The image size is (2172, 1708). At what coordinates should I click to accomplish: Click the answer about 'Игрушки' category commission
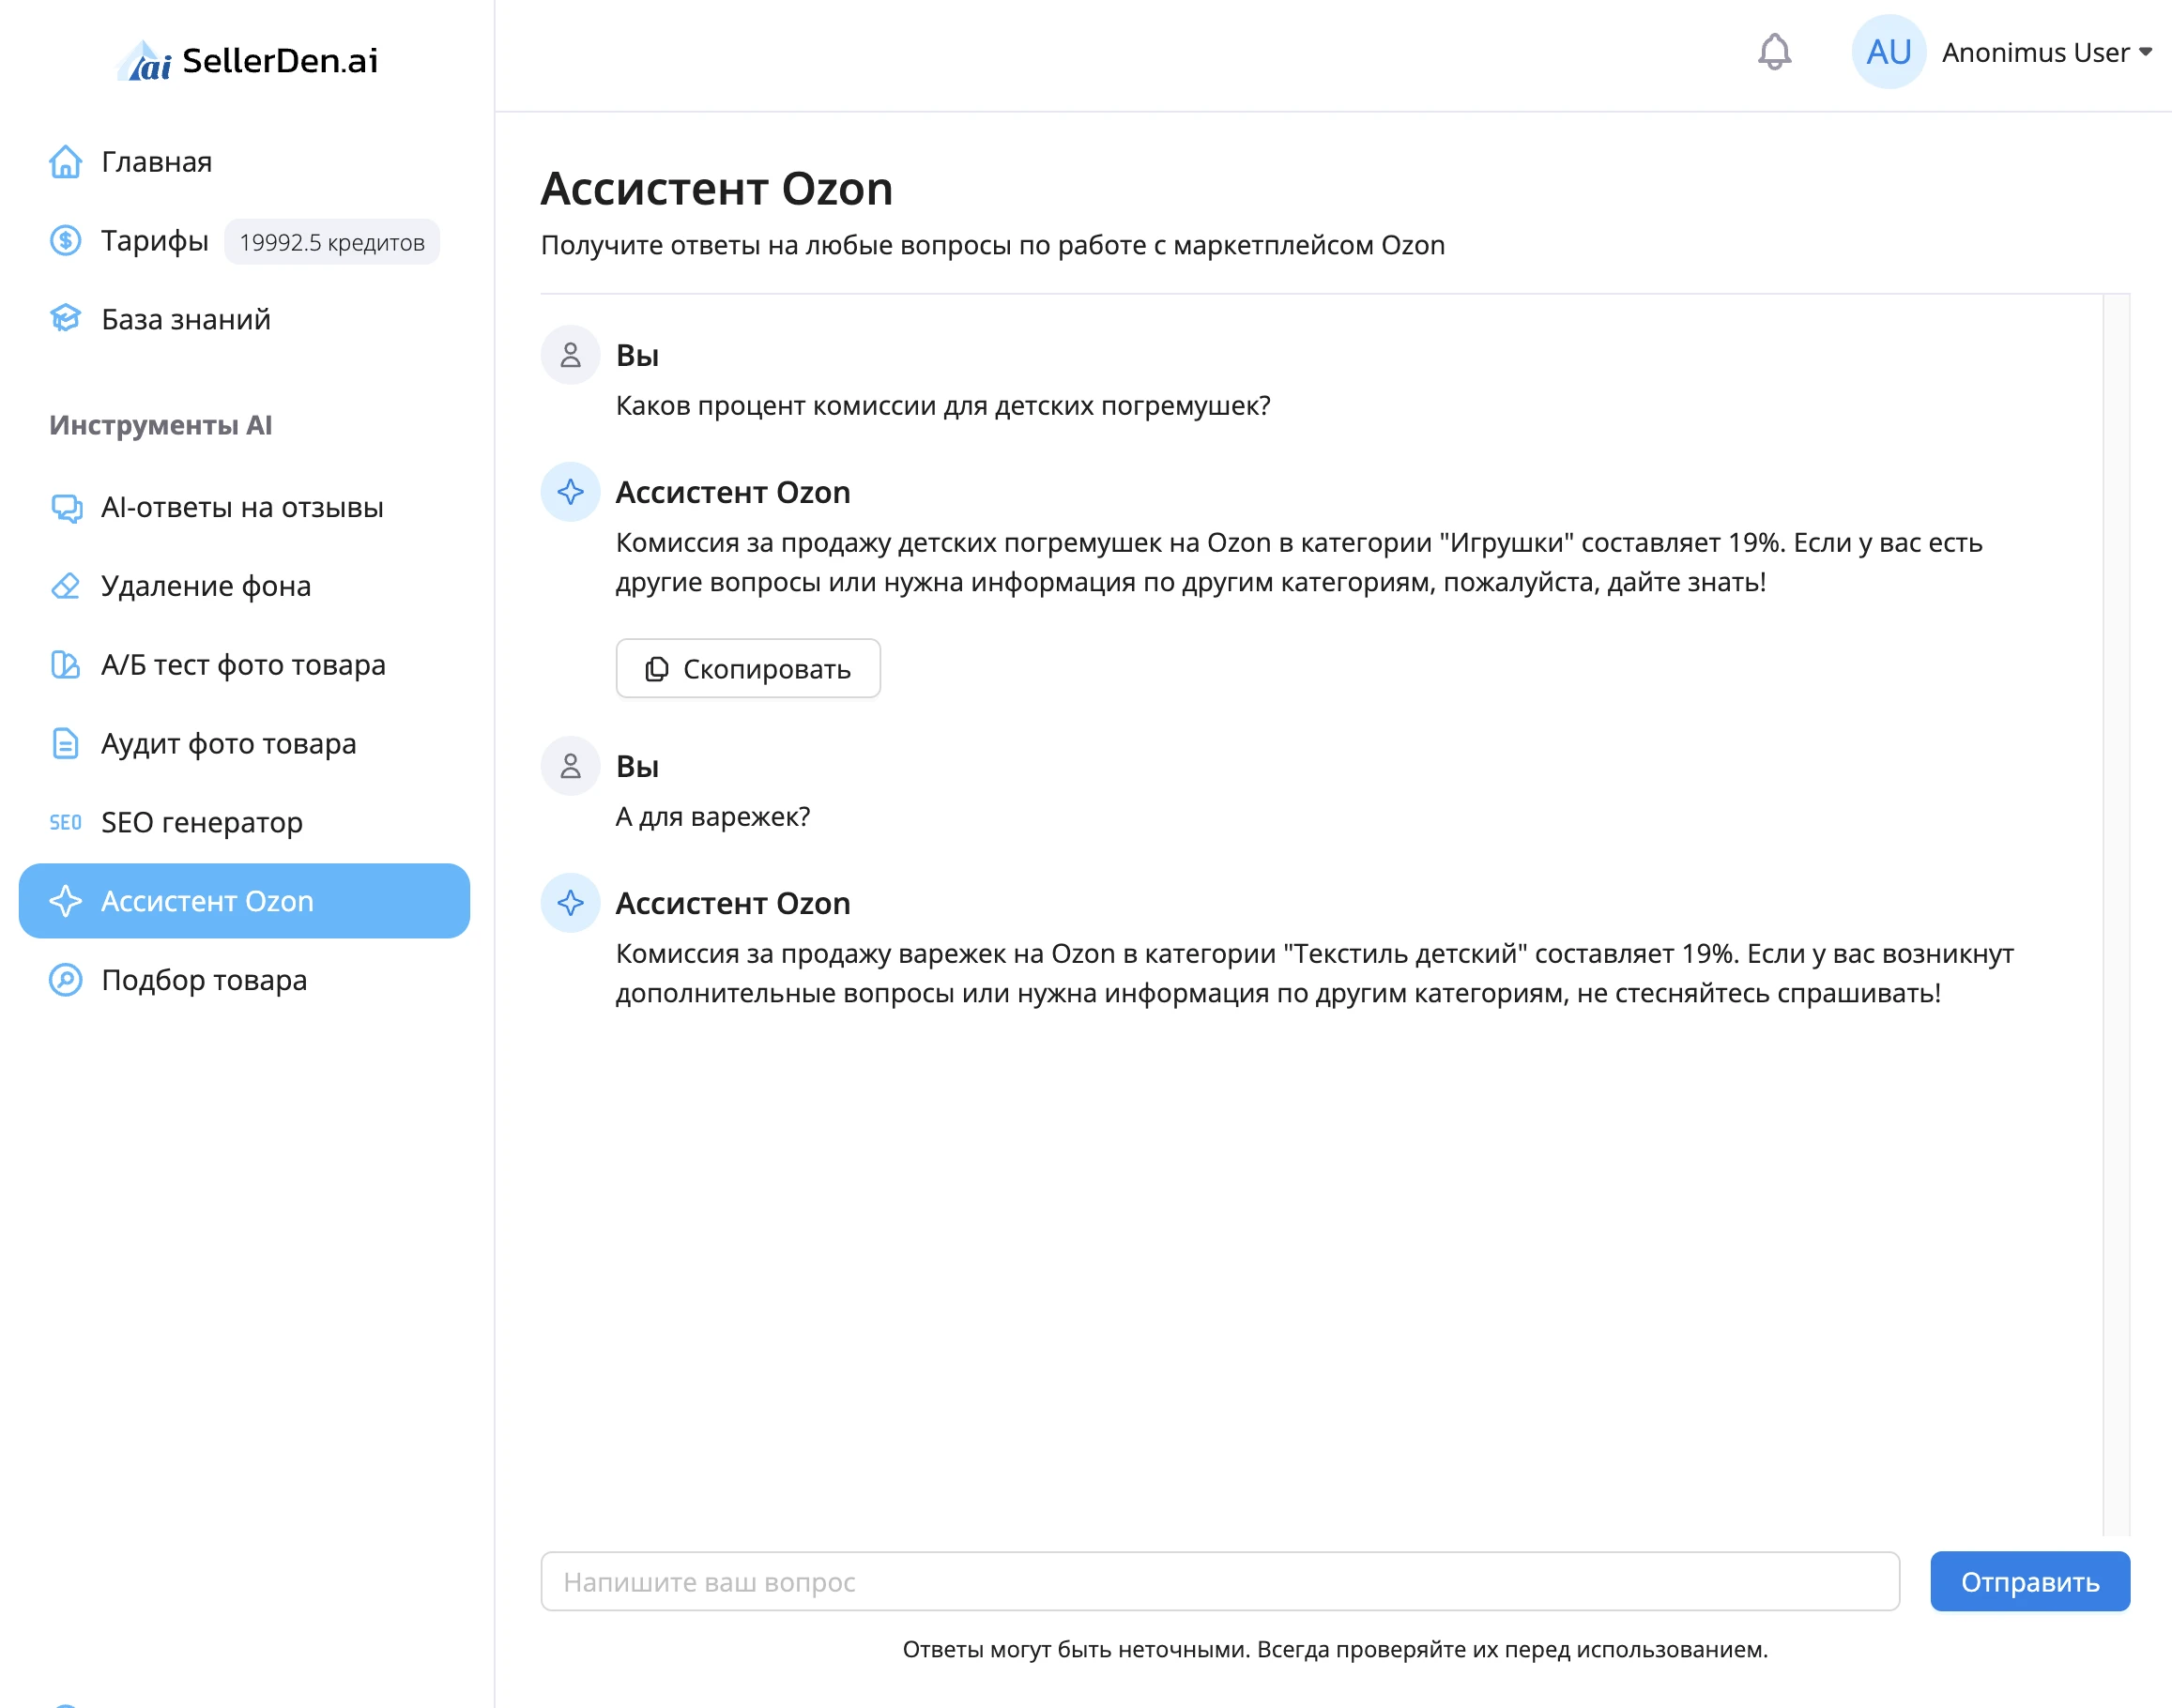[x=1299, y=562]
